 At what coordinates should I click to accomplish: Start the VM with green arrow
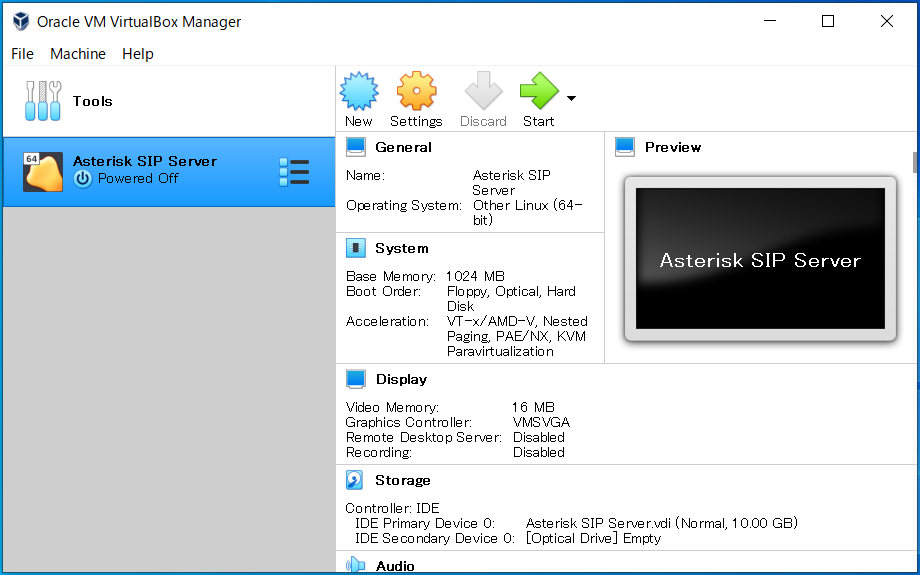click(539, 91)
